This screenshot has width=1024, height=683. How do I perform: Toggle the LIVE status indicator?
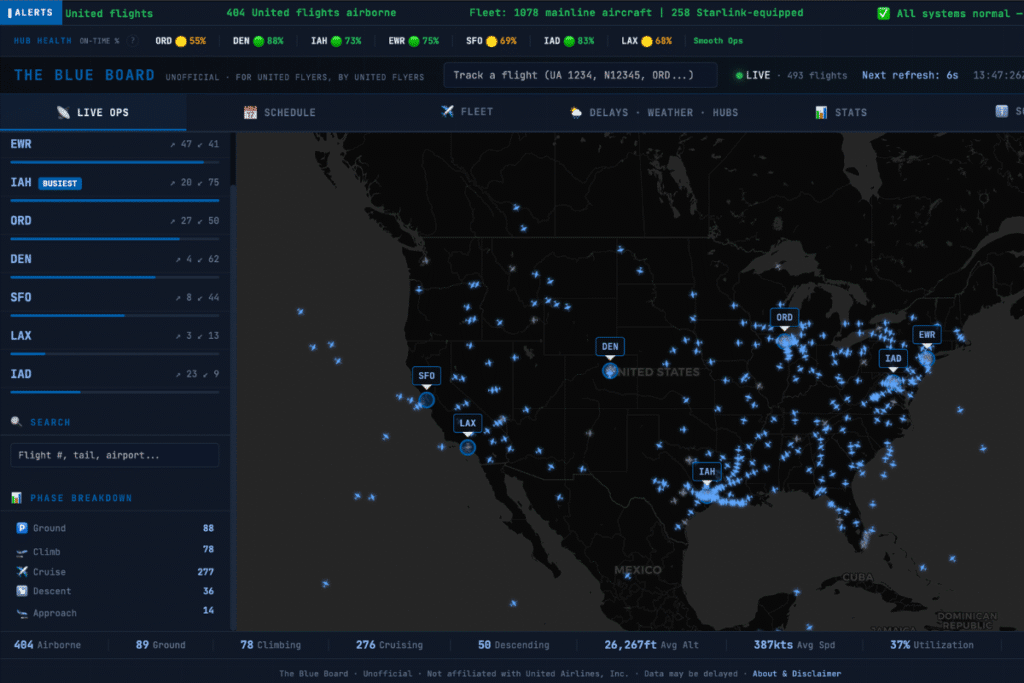pos(753,75)
